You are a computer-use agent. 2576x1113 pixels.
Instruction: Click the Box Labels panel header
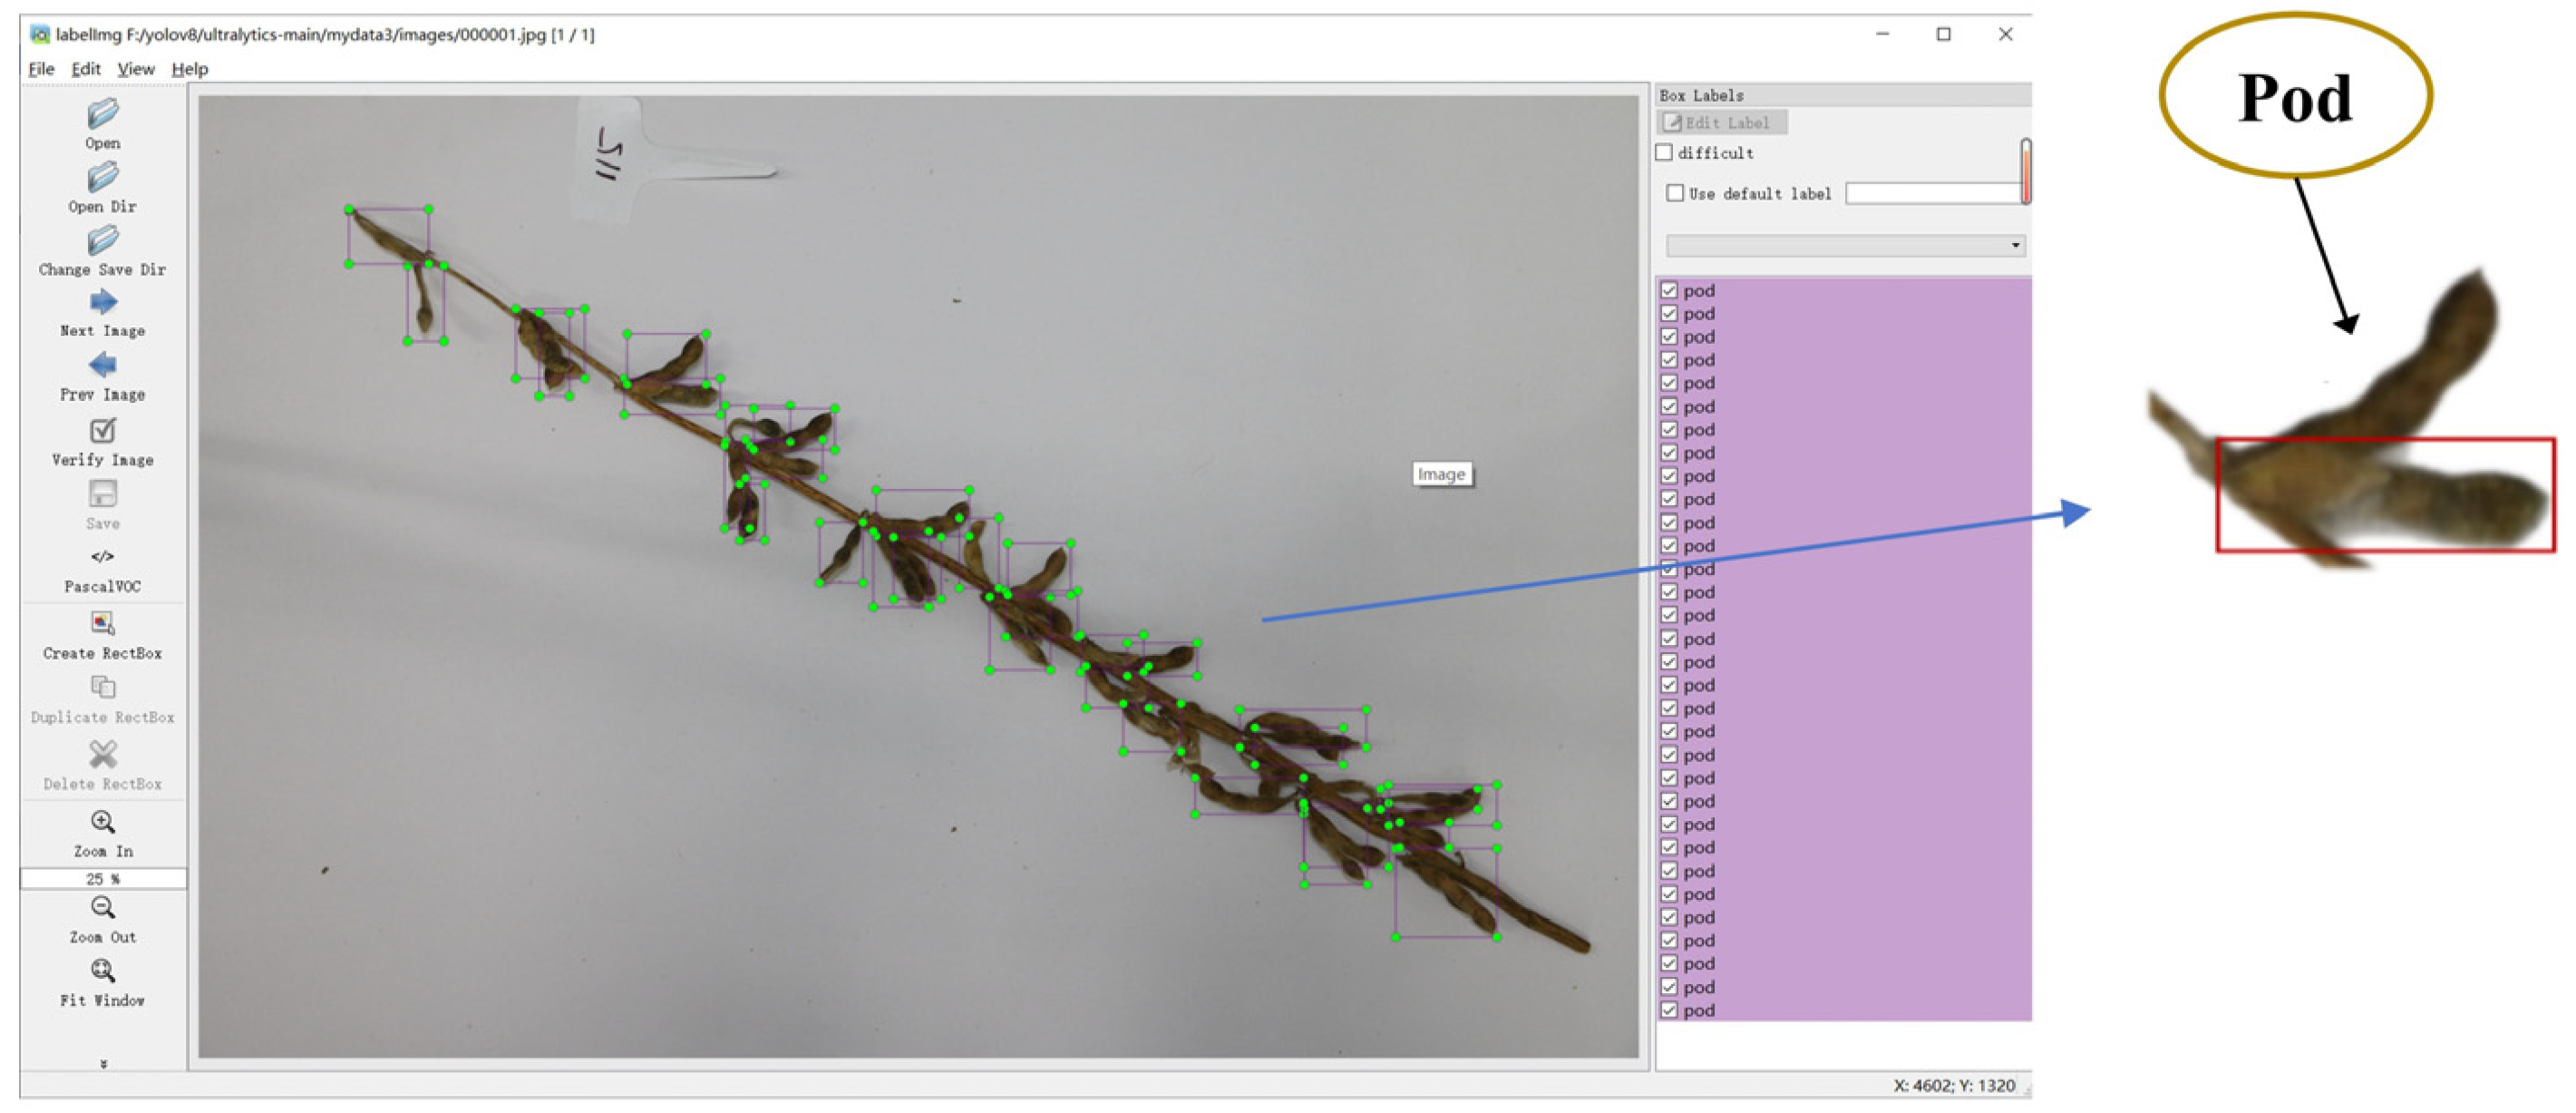coord(1843,96)
